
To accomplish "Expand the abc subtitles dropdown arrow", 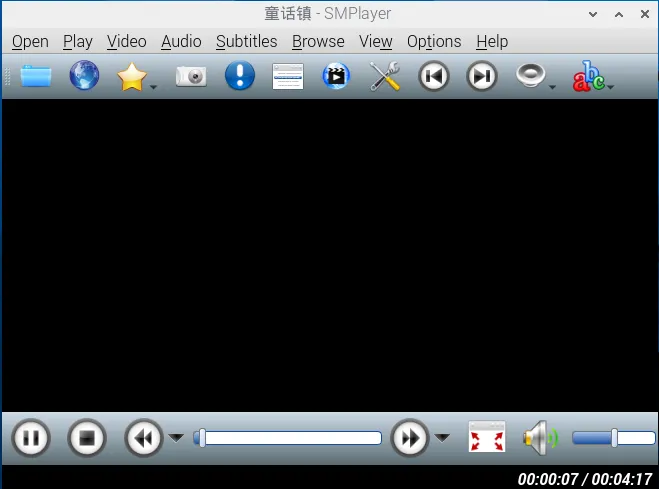I will [611, 87].
